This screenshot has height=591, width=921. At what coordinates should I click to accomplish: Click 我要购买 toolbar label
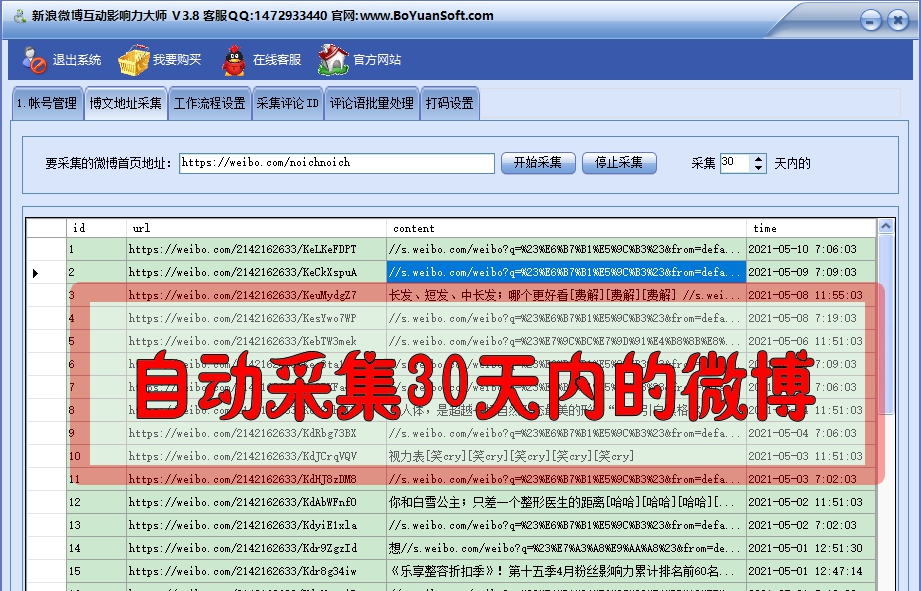tap(177, 60)
